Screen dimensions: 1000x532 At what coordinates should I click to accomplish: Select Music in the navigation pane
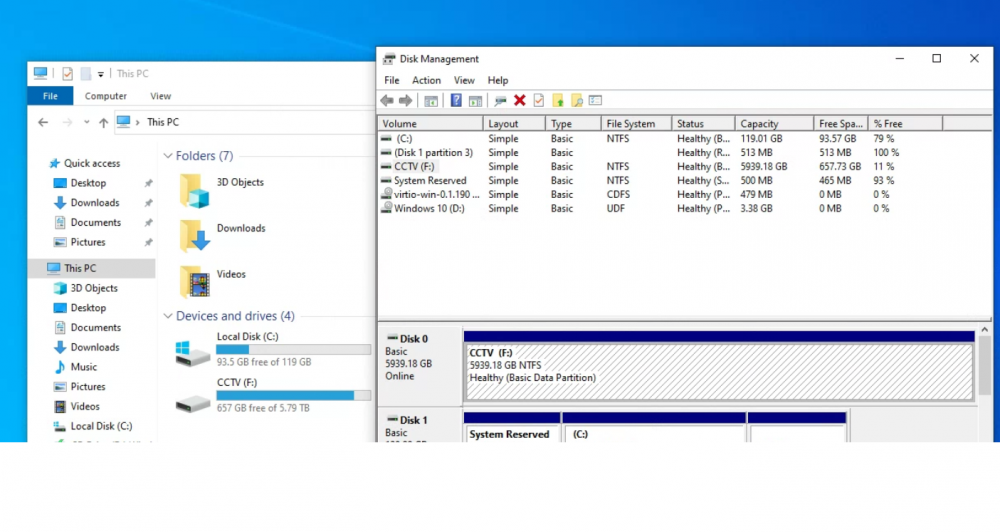point(84,367)
